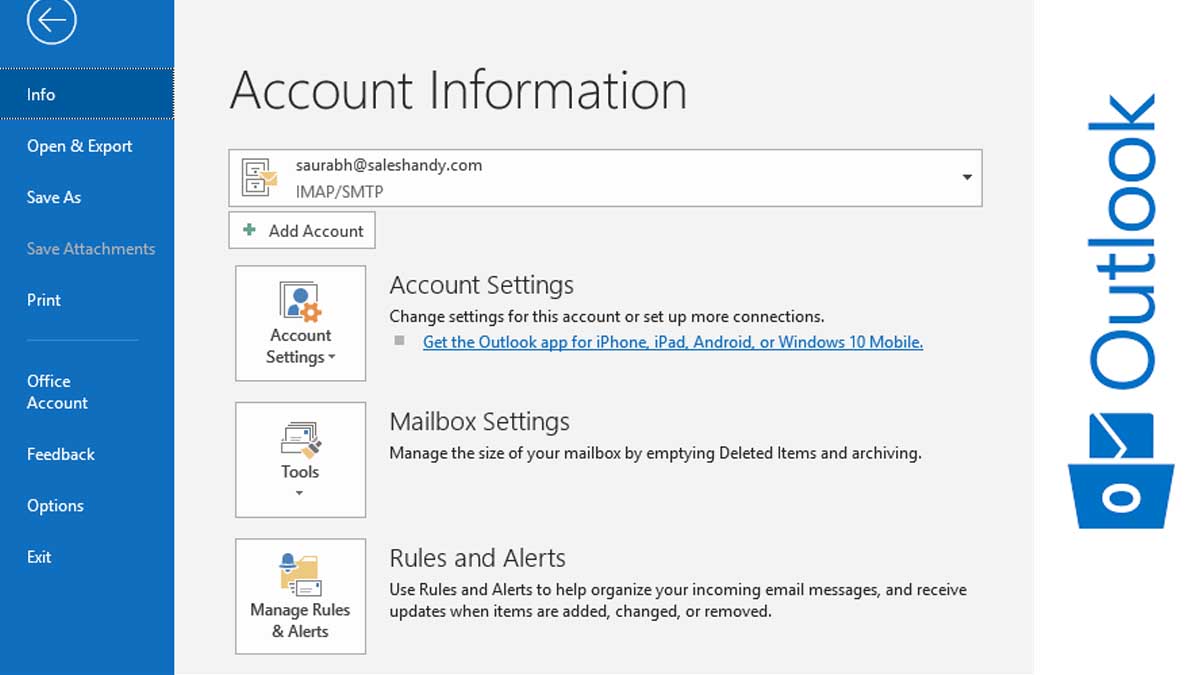Click the Account Settings heading
The width and height of the screenshot is (1200, 675).
(x=481, y=285)
